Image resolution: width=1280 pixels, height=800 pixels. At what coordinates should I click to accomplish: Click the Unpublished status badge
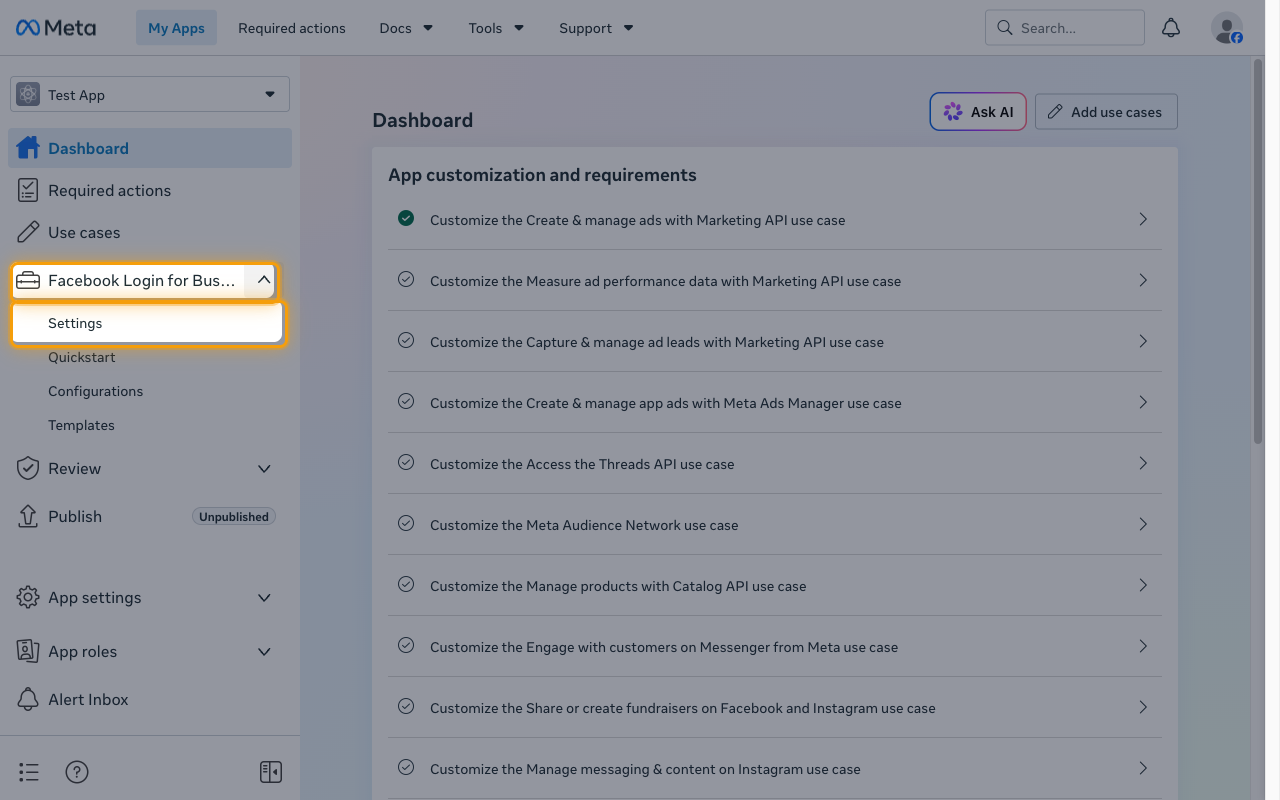point(234,517)
